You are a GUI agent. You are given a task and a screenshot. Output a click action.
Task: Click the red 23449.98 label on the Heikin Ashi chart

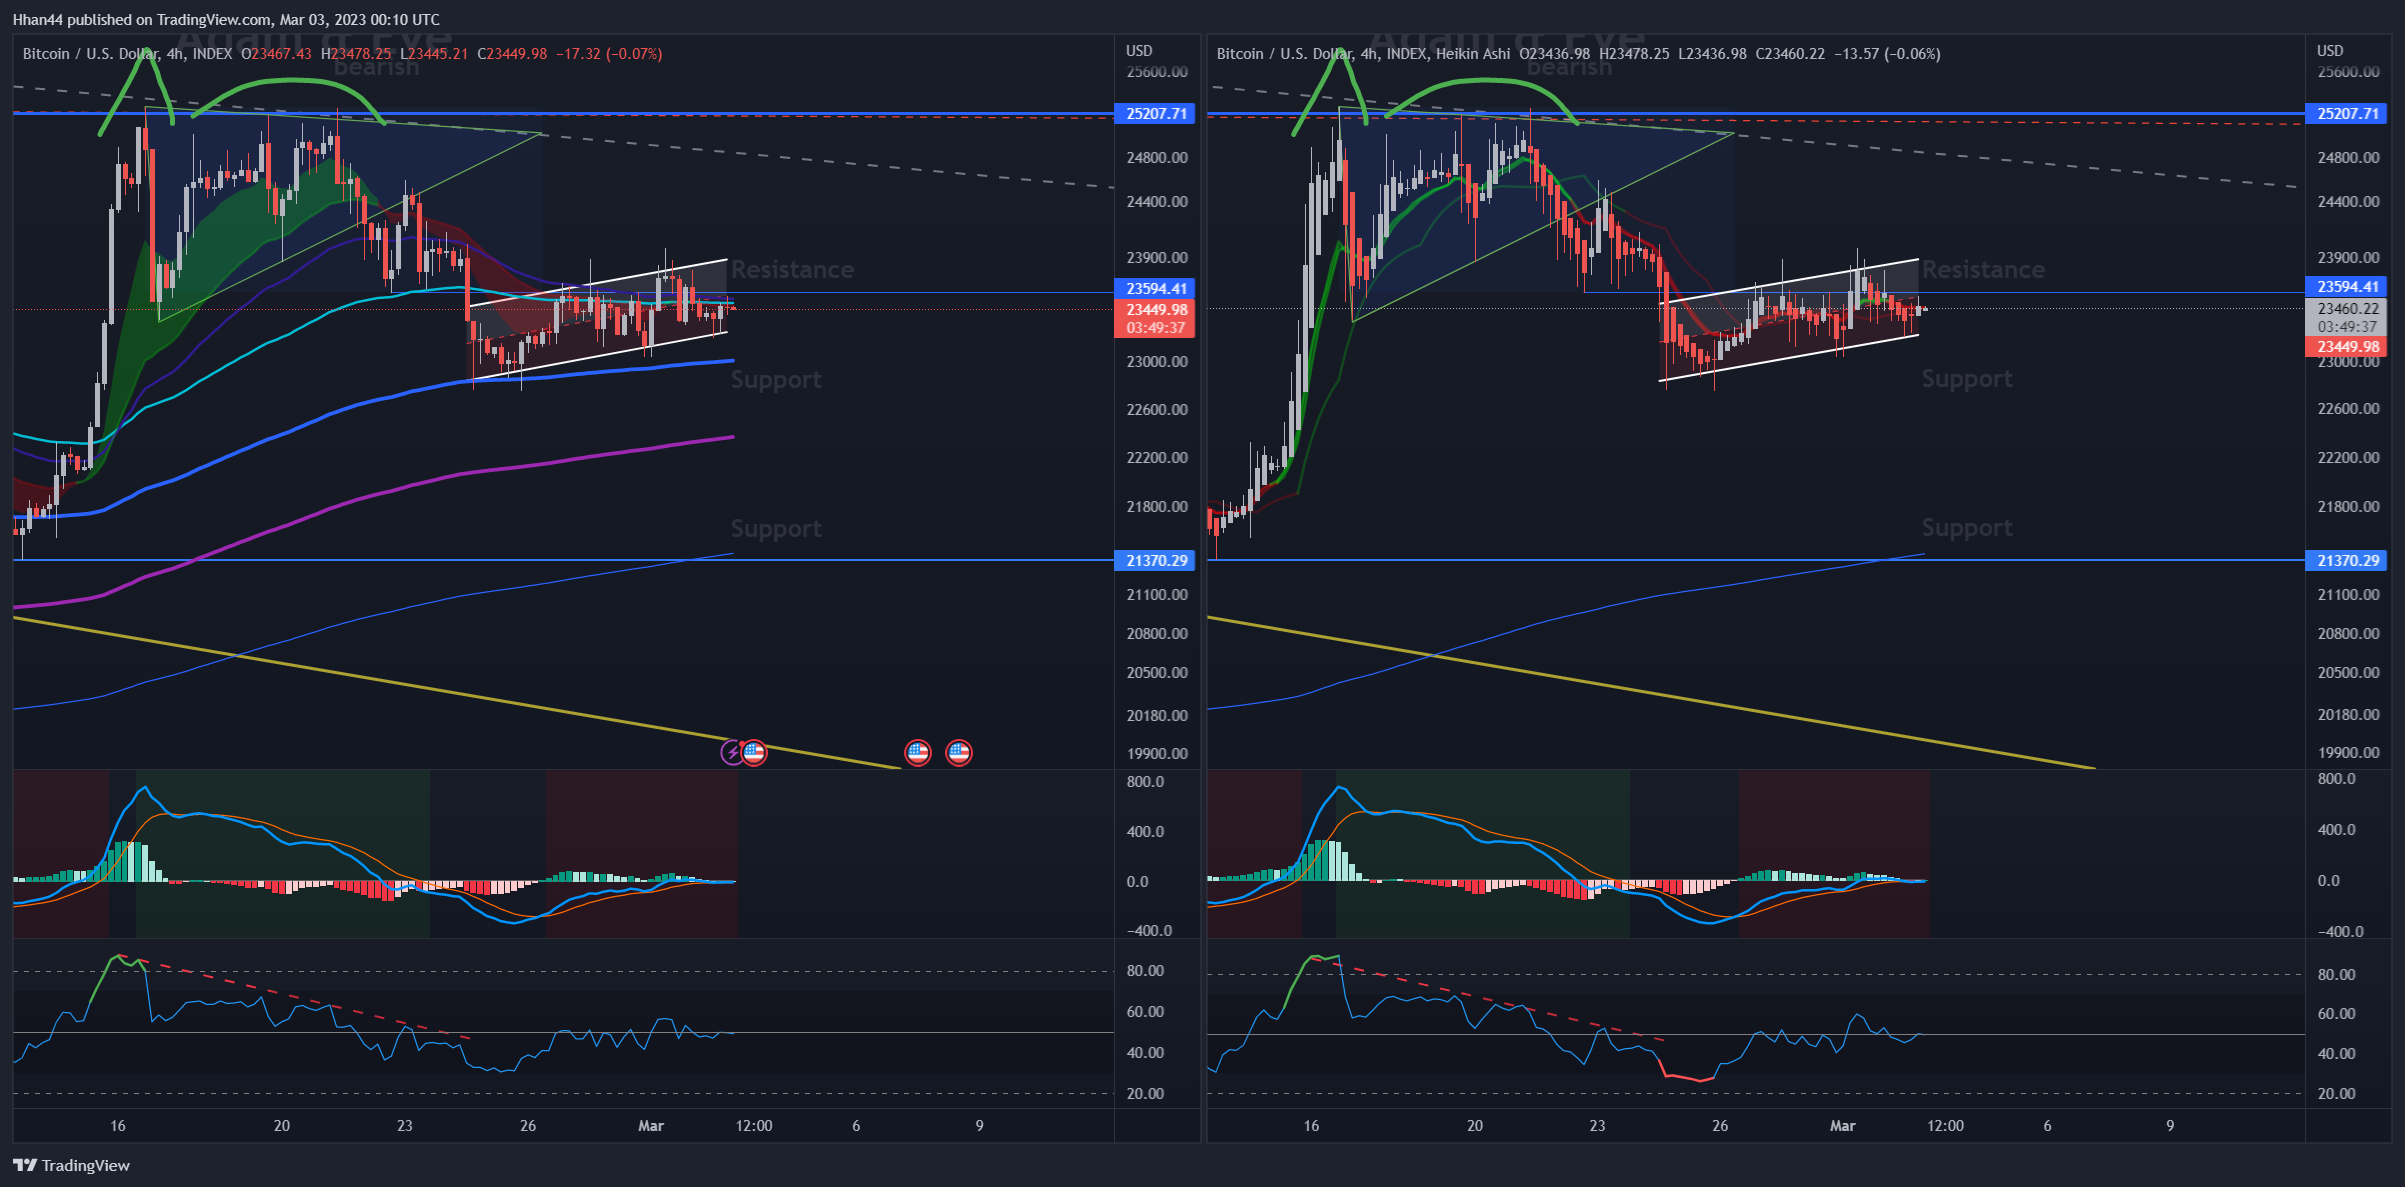(2348, 347)
